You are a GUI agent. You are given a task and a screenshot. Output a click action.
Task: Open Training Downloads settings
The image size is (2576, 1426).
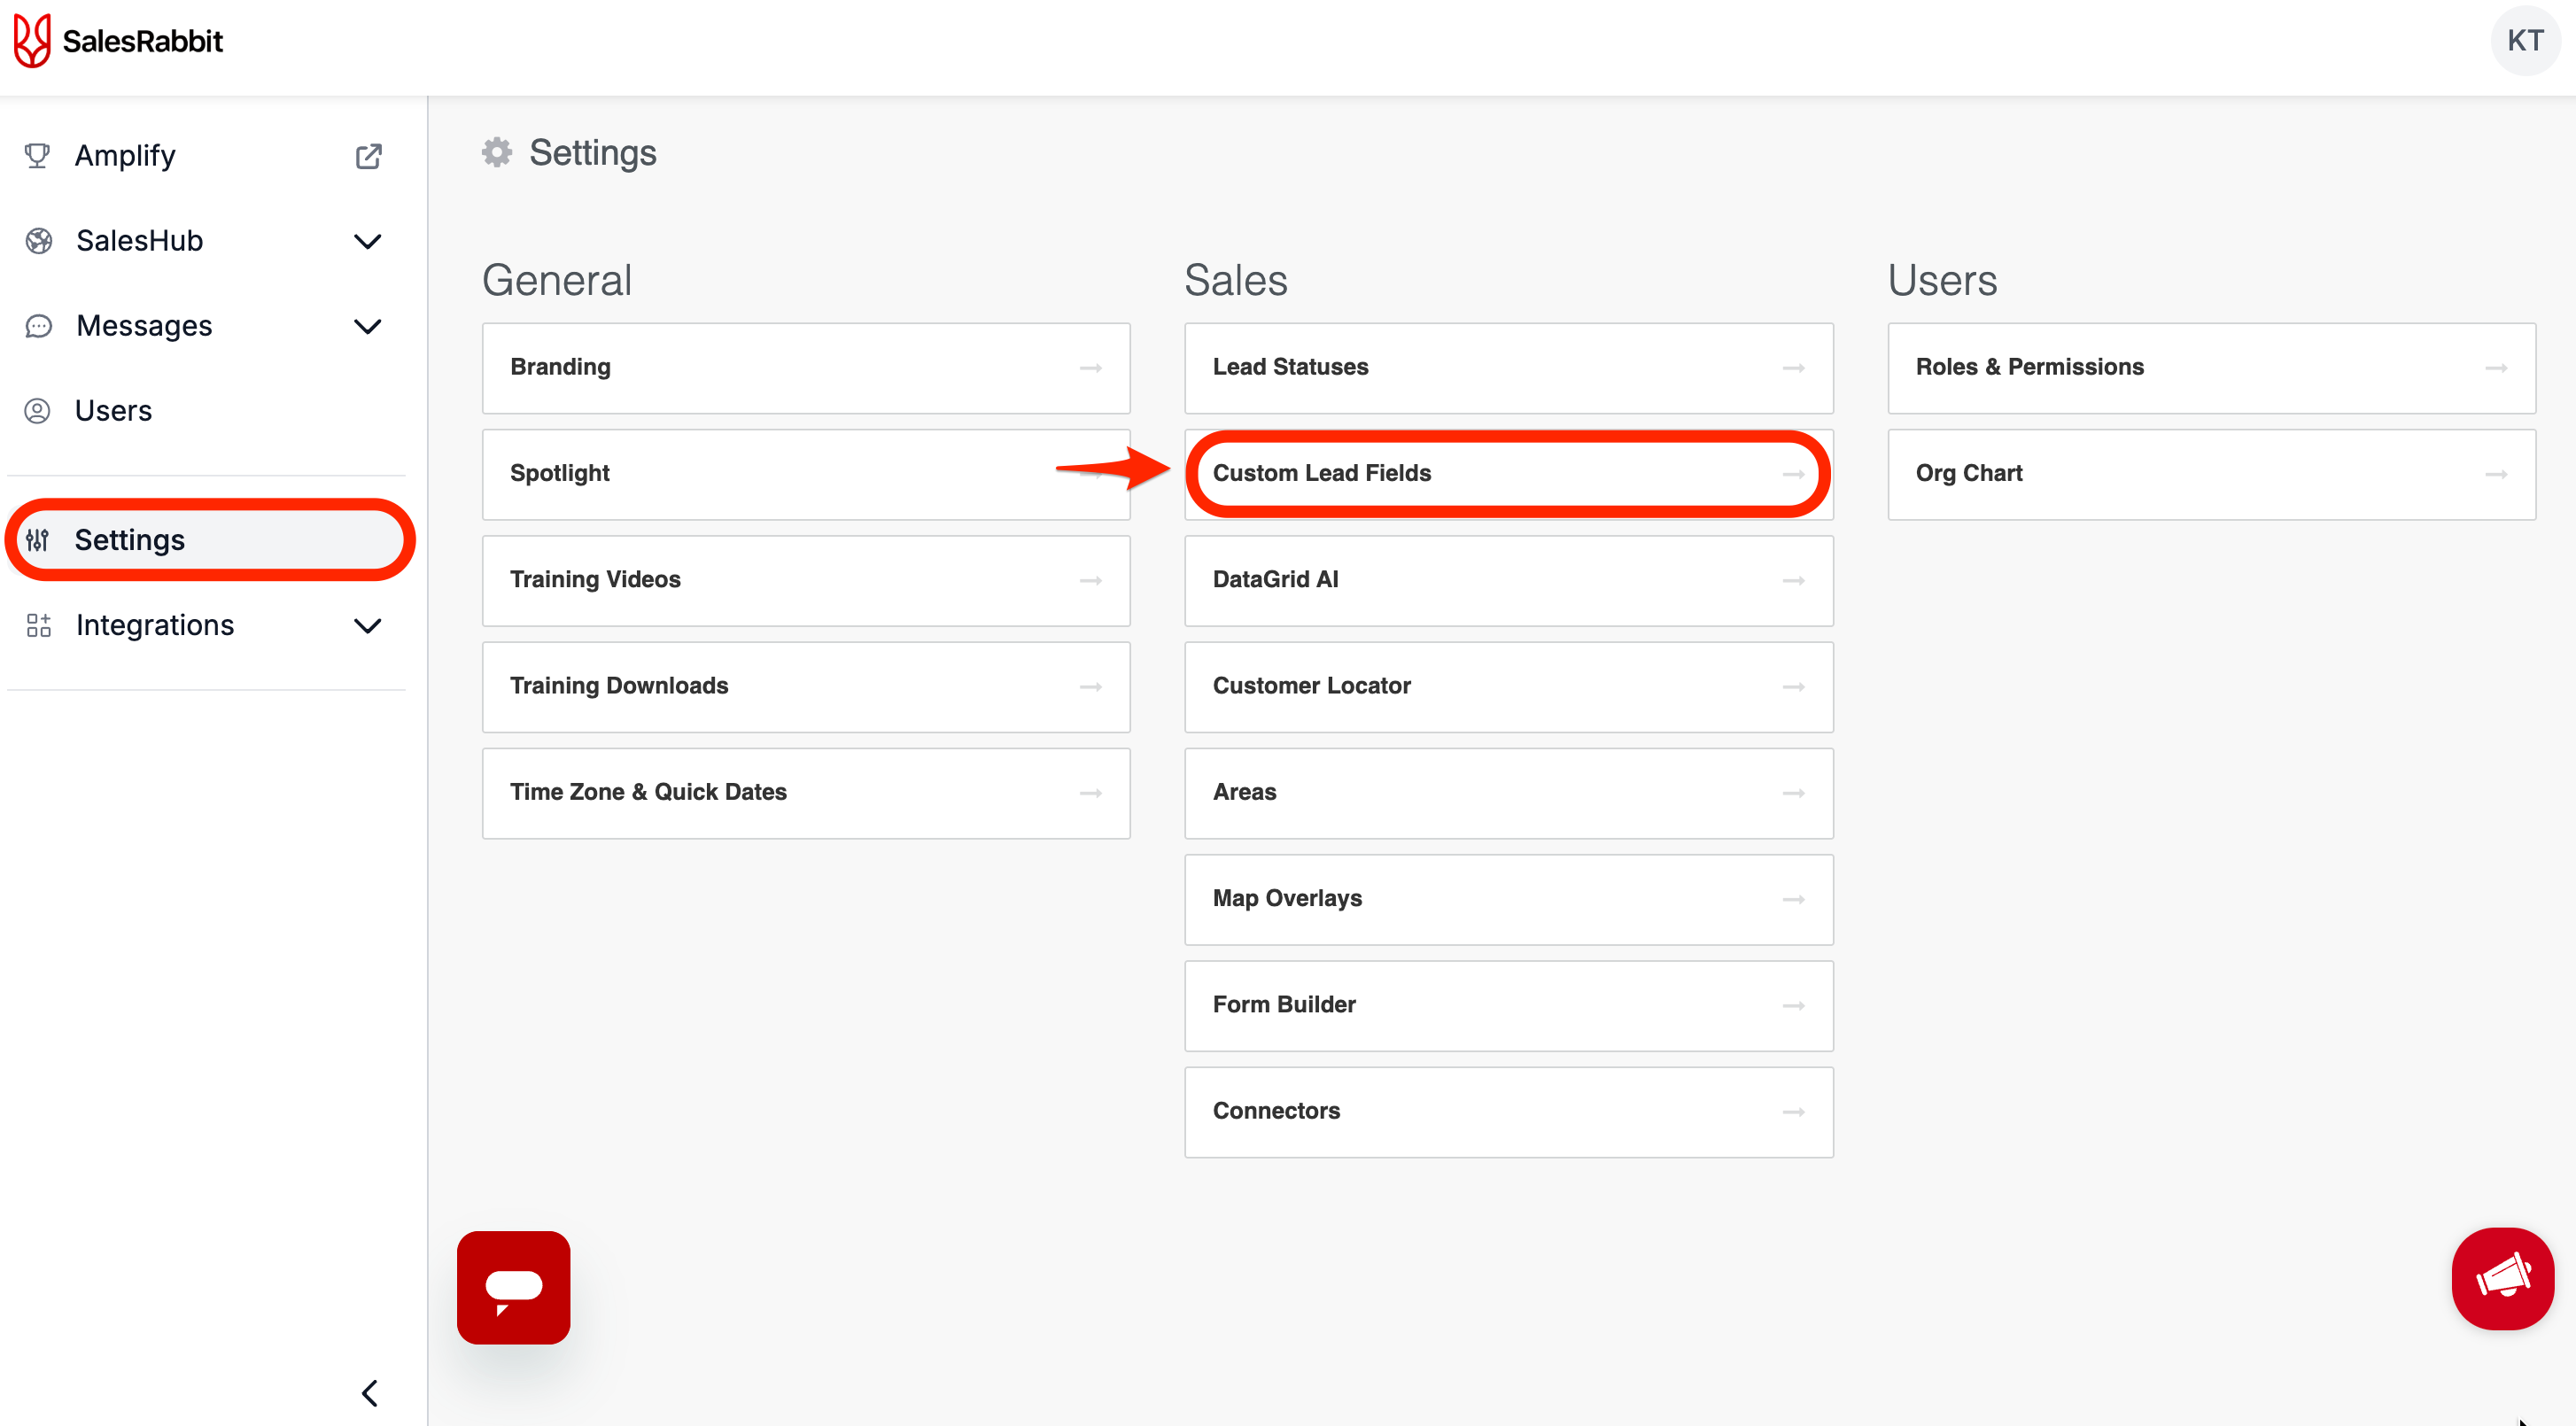coord(806,687)
